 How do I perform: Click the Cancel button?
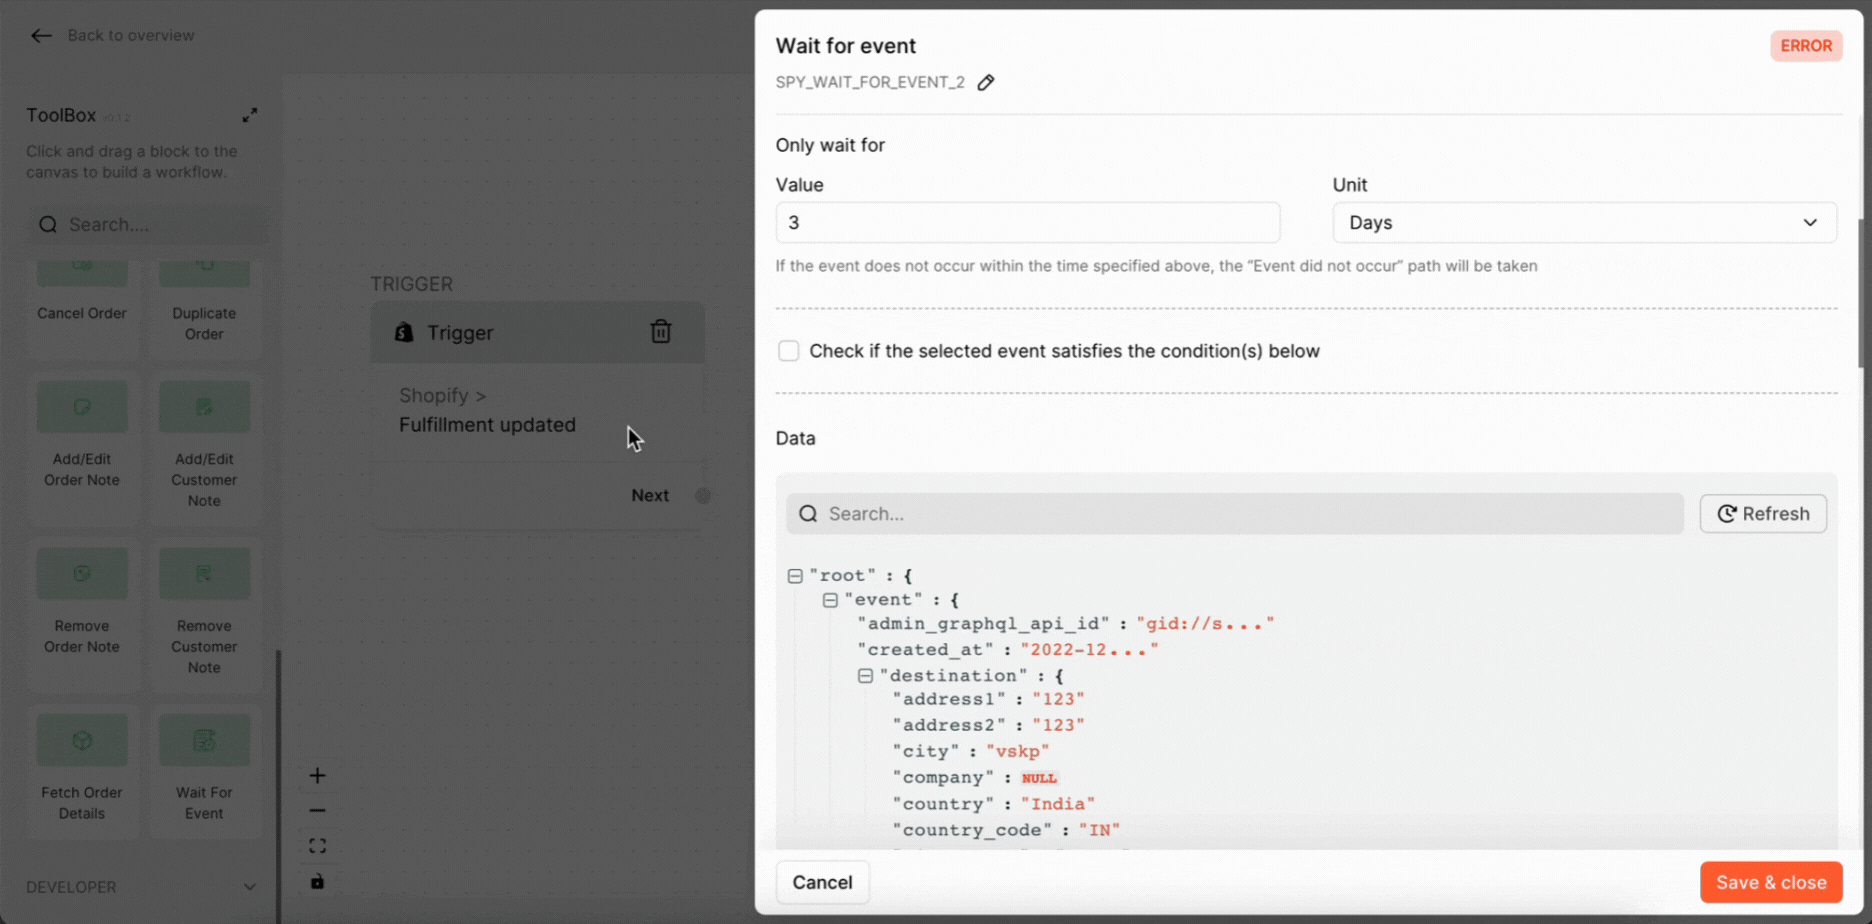[822, 882]
